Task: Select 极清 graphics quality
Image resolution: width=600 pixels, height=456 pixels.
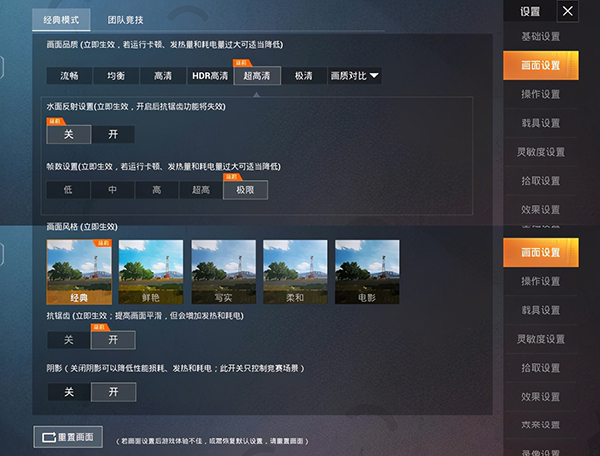Action: [x=303, y=76]
